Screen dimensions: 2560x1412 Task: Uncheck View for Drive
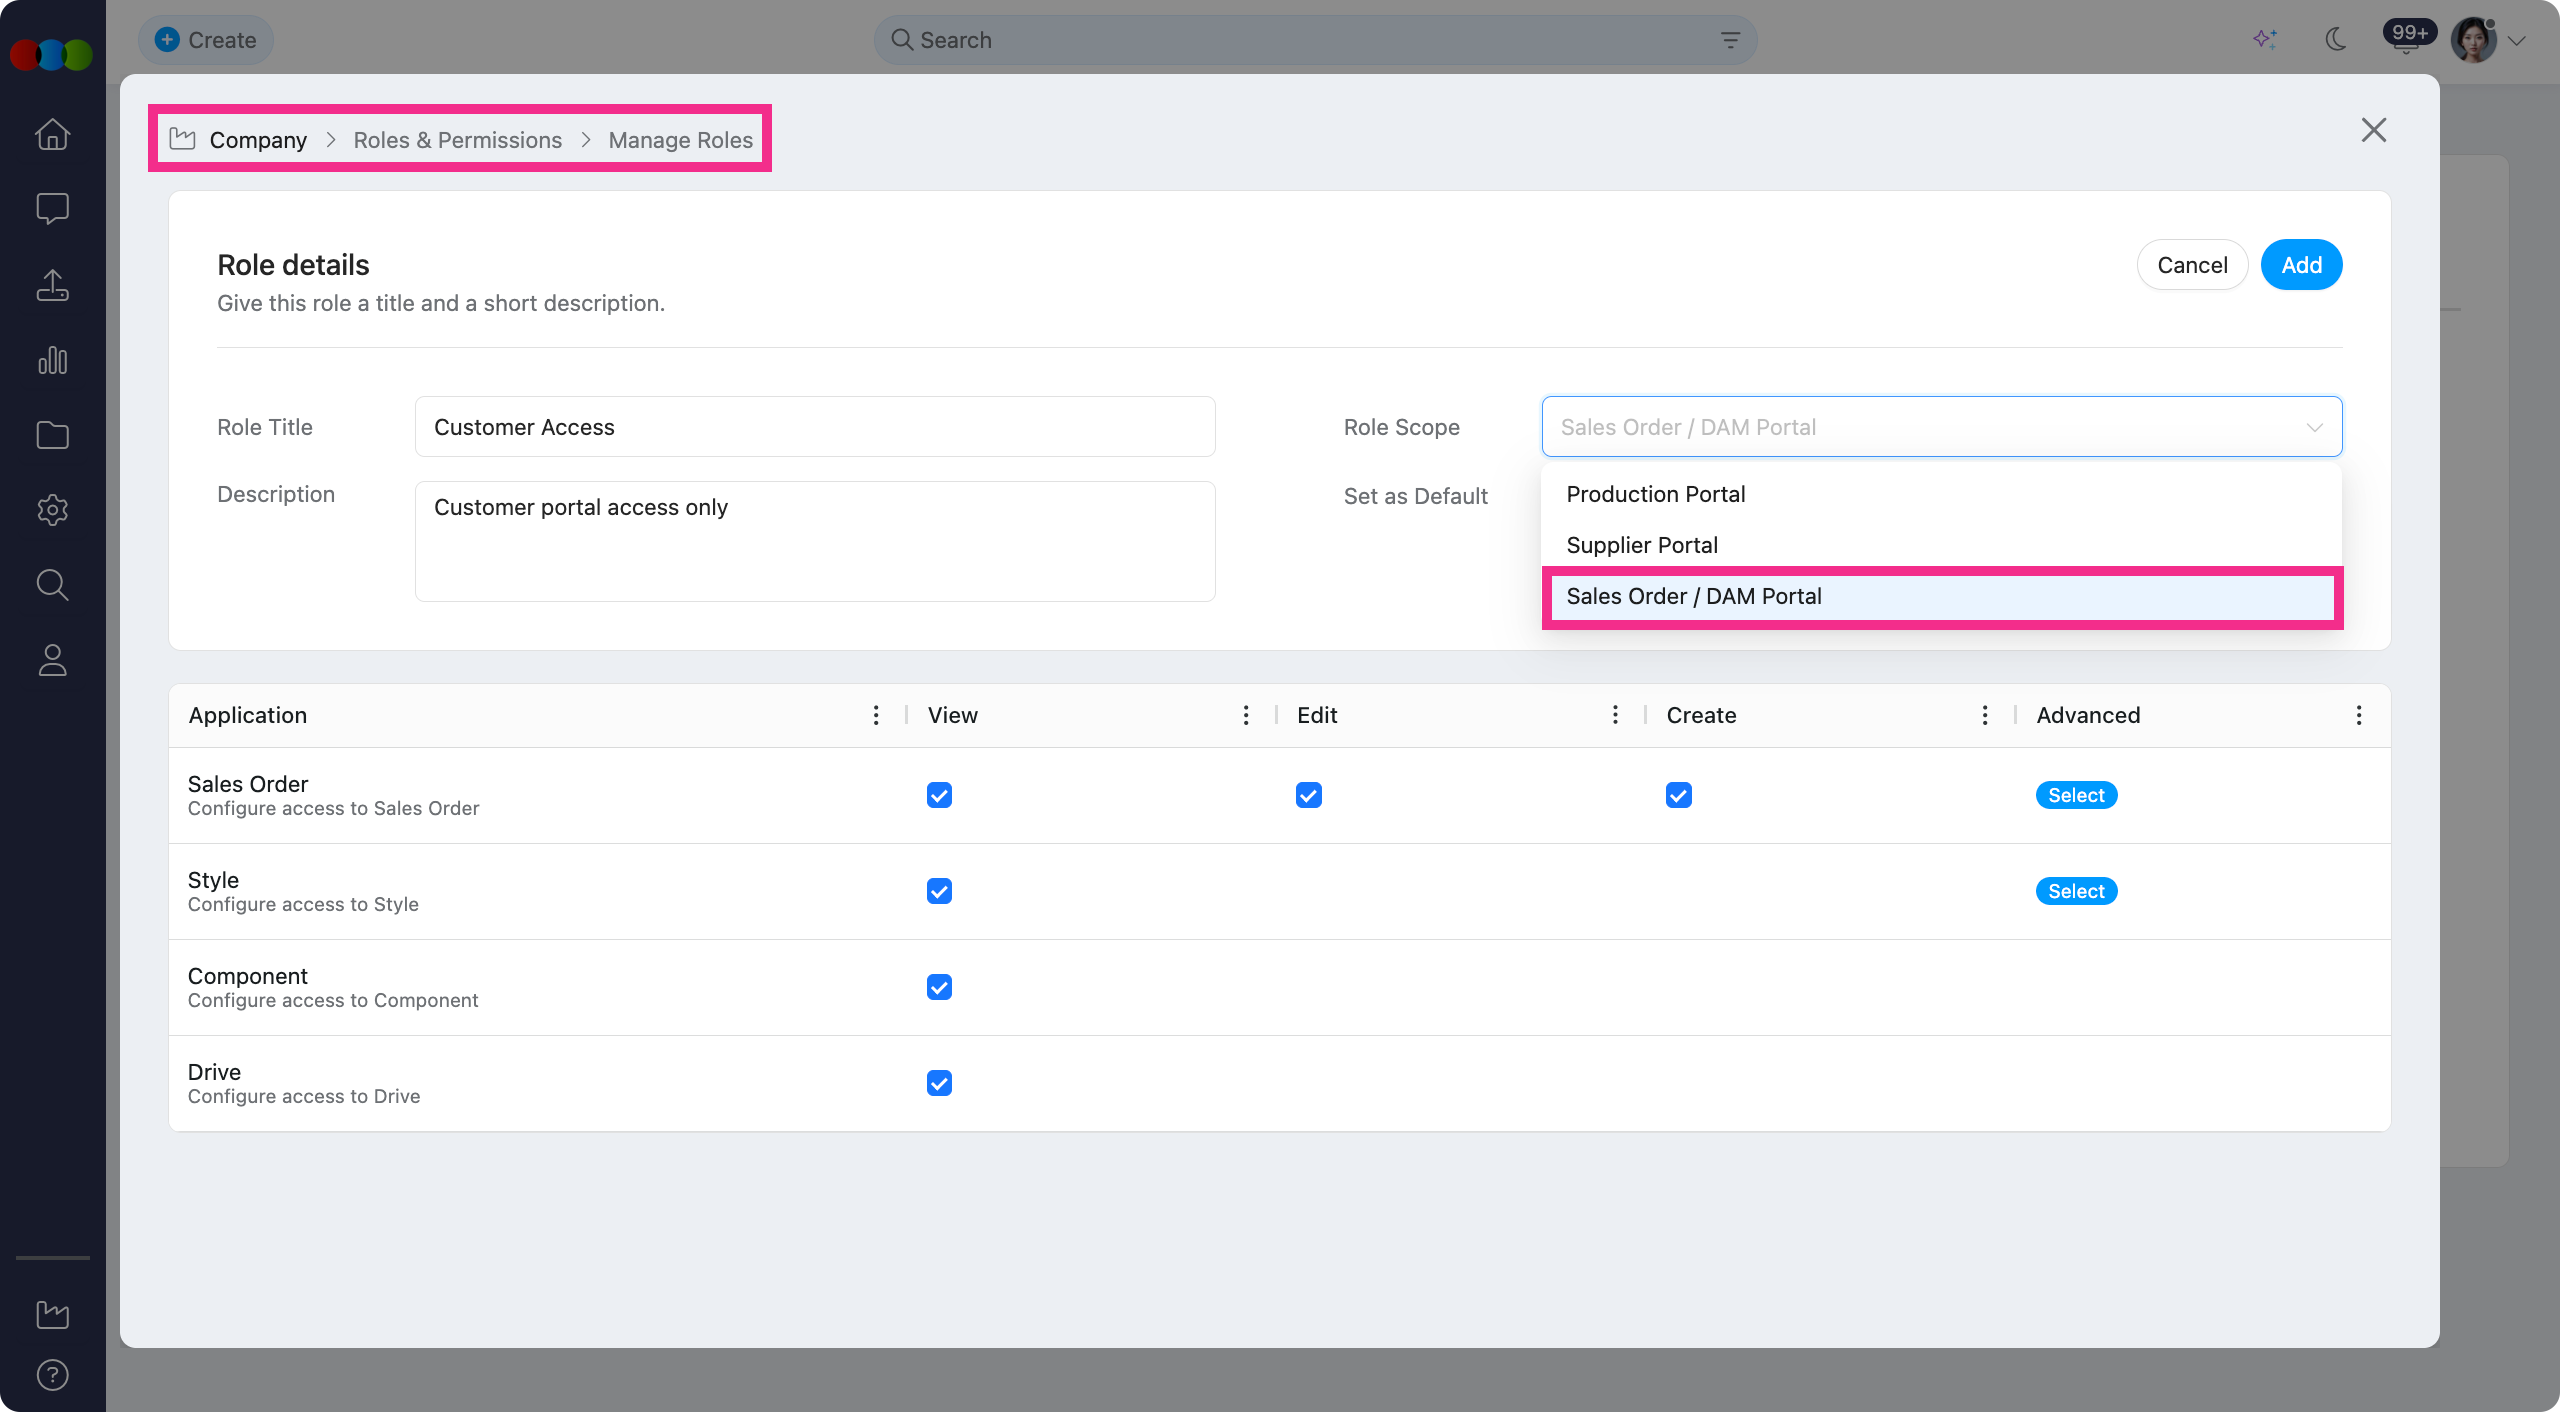[x=939, y=1083]
